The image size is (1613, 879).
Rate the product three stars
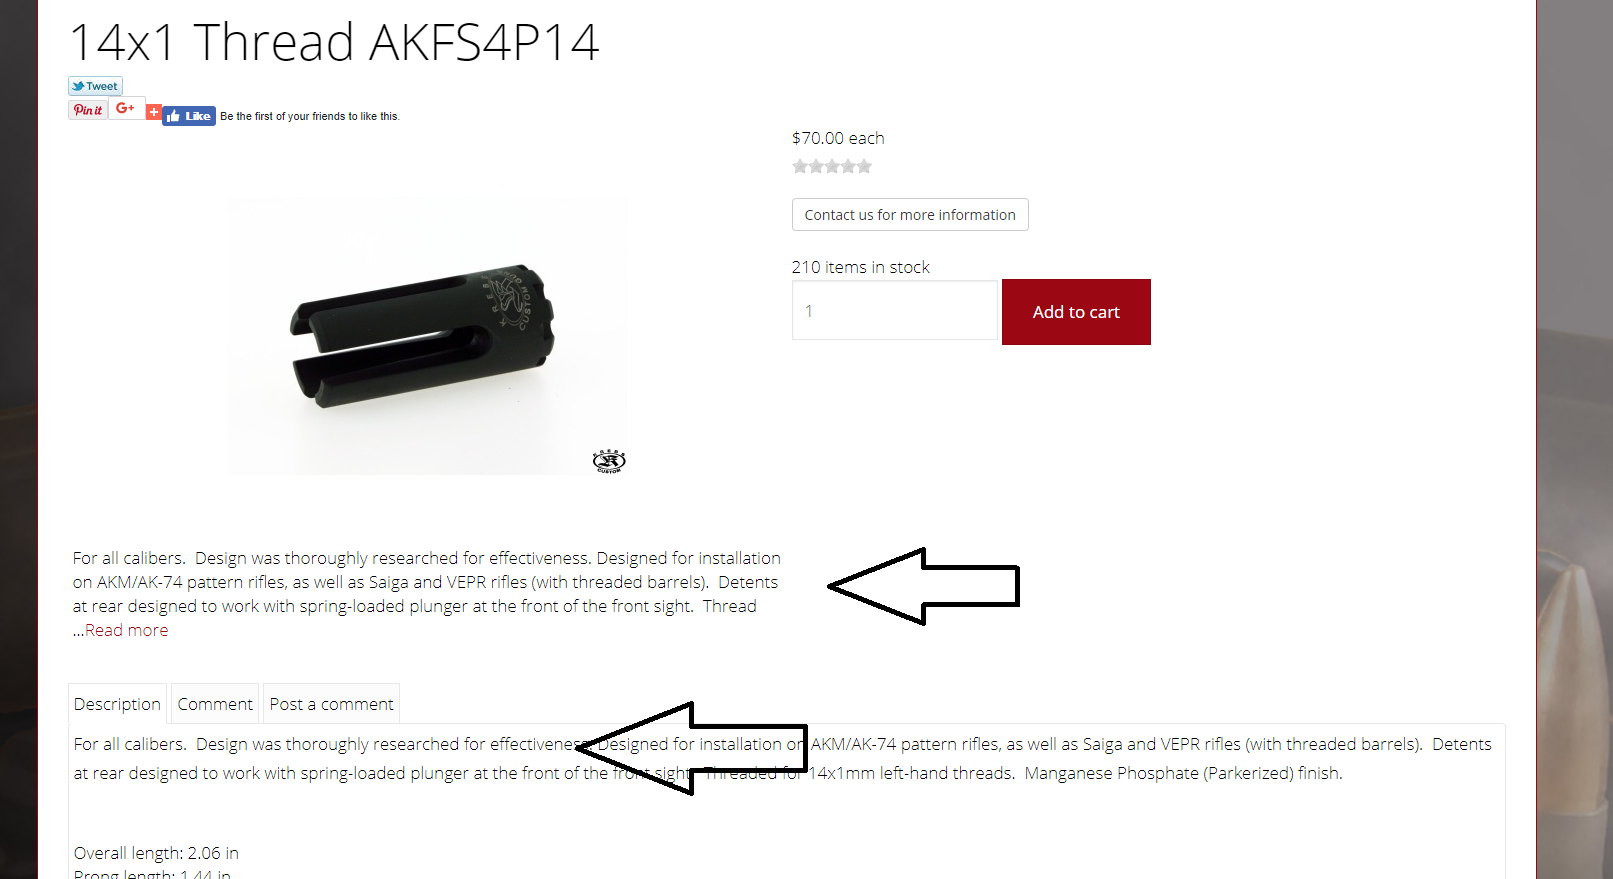[832, 167]
